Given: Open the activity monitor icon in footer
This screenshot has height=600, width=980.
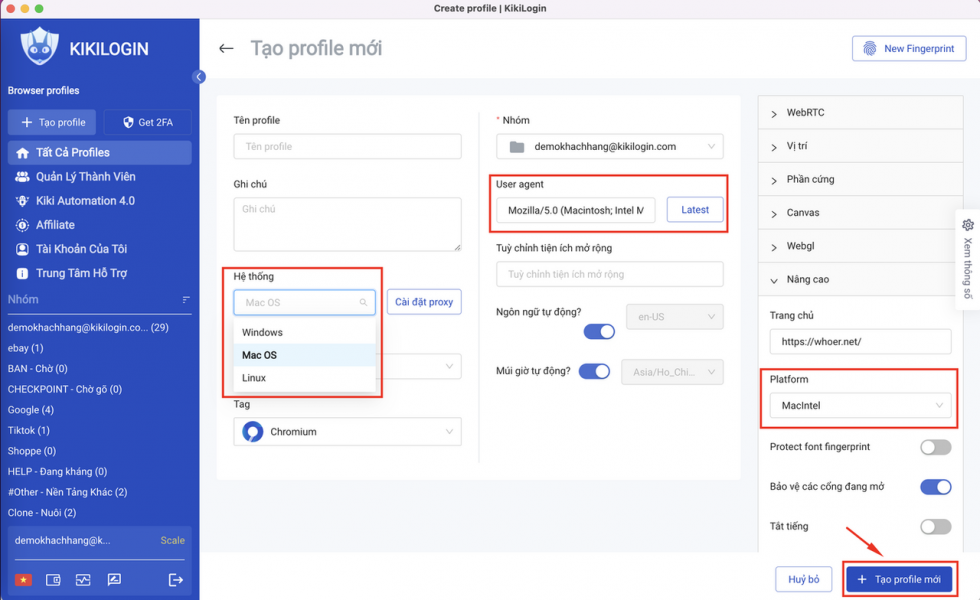Looking at the screenshot, I should click(x=83, y=580).
